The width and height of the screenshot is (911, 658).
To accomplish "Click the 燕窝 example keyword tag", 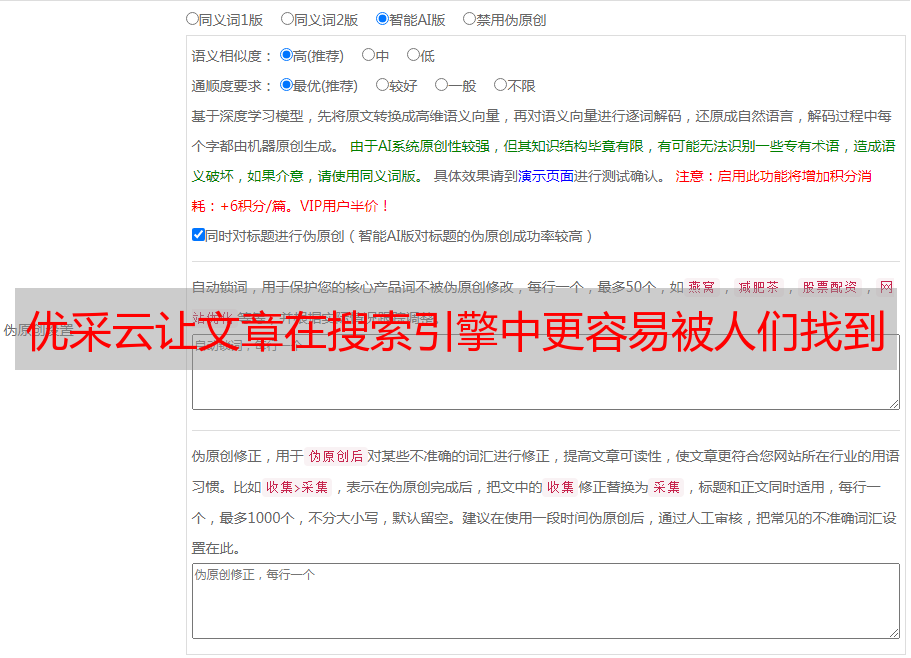I will (x=702, y=287).
